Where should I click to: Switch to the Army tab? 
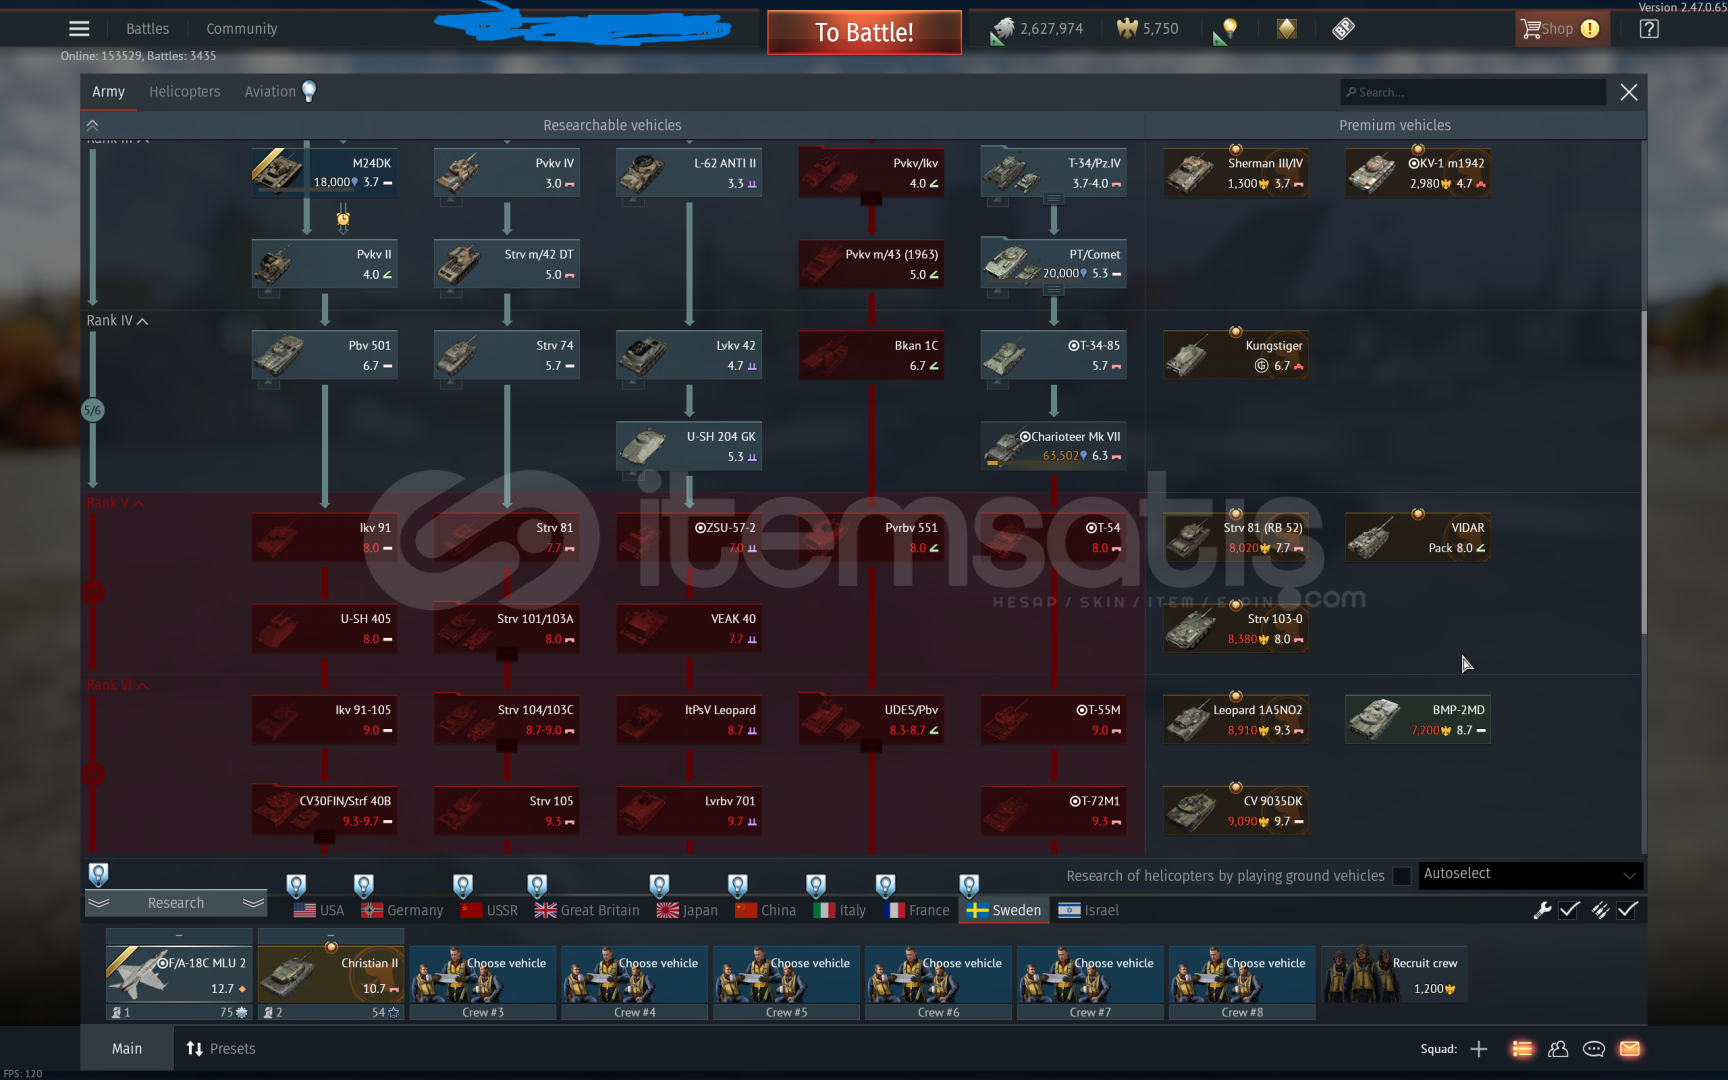coord(108,92)
